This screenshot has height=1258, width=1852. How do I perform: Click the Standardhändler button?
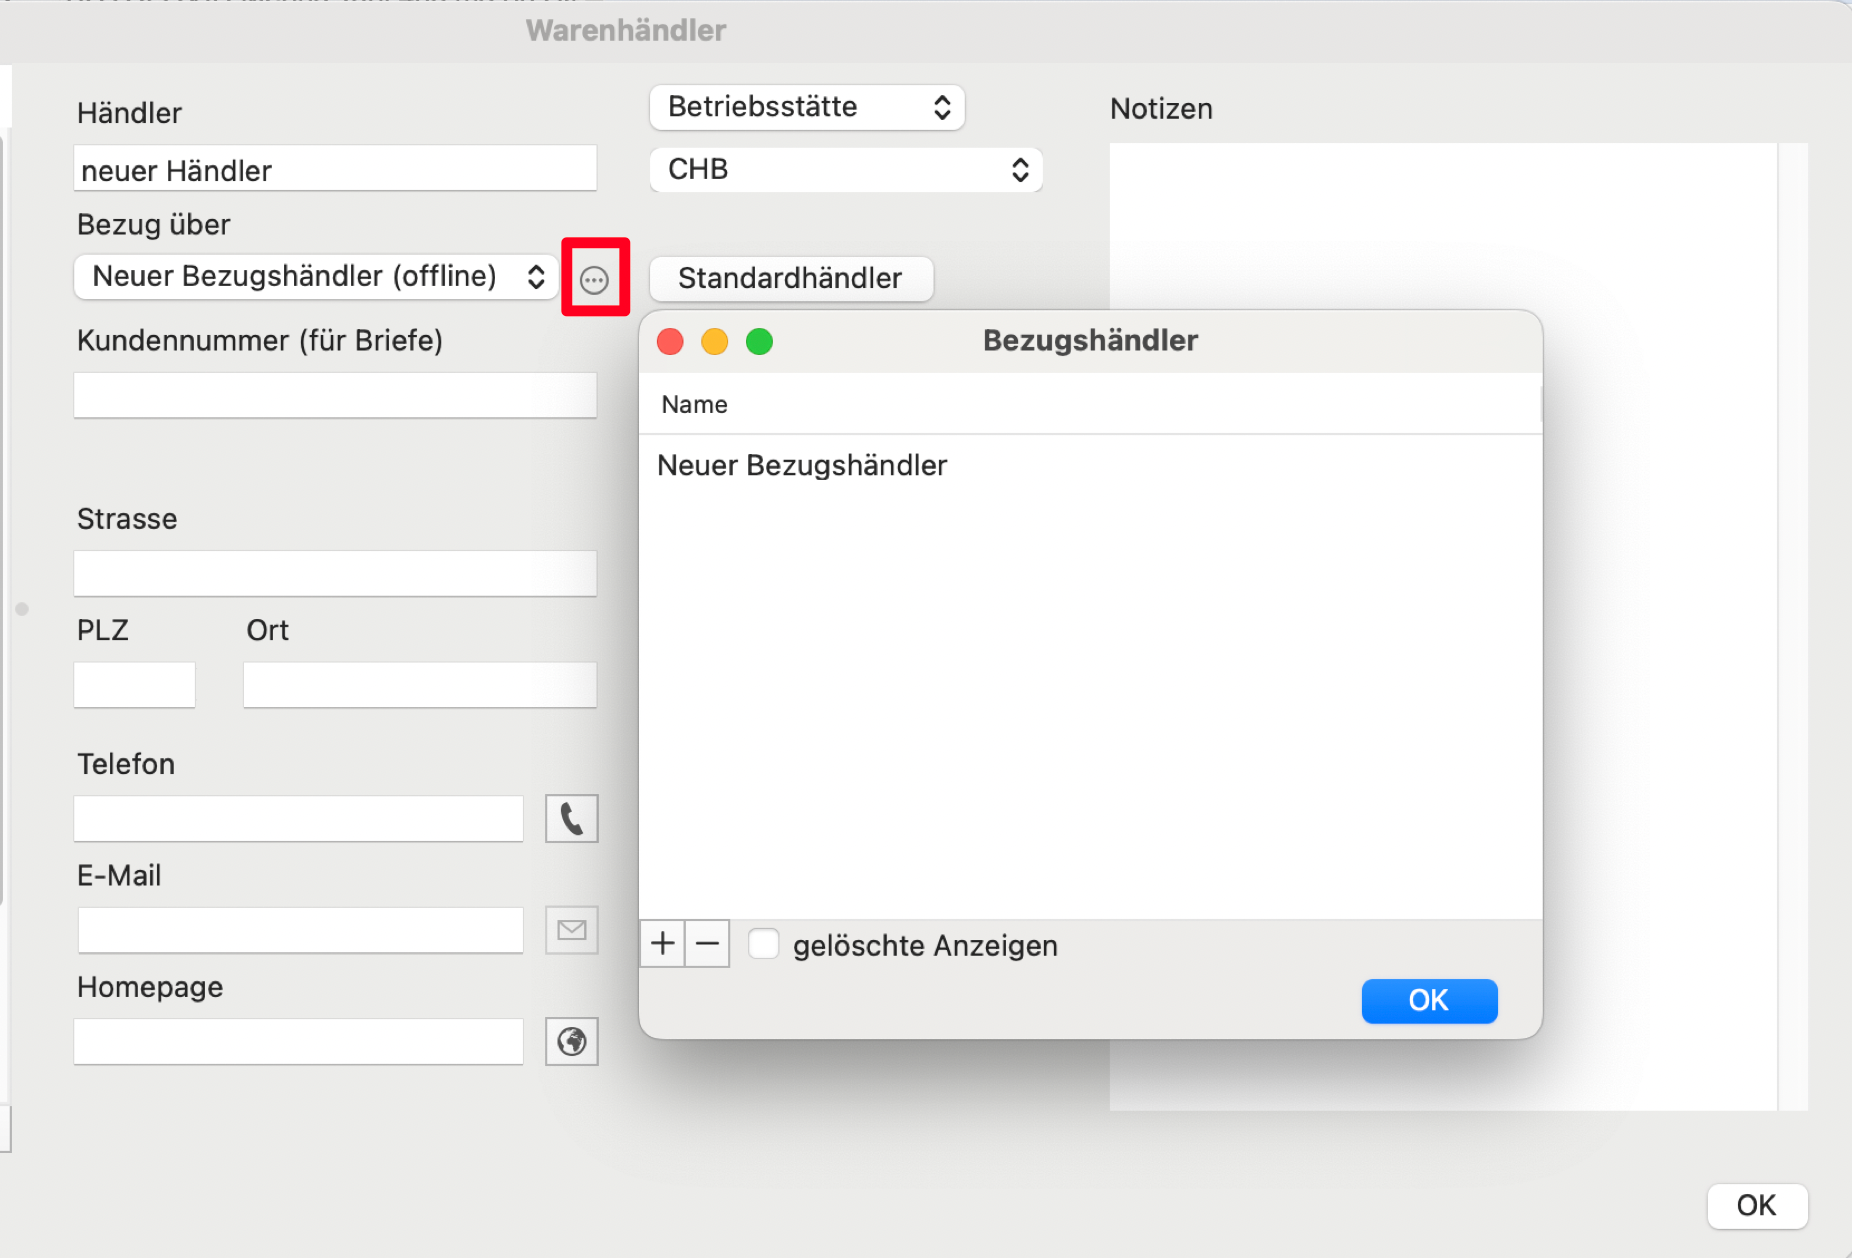click(791, 278)
